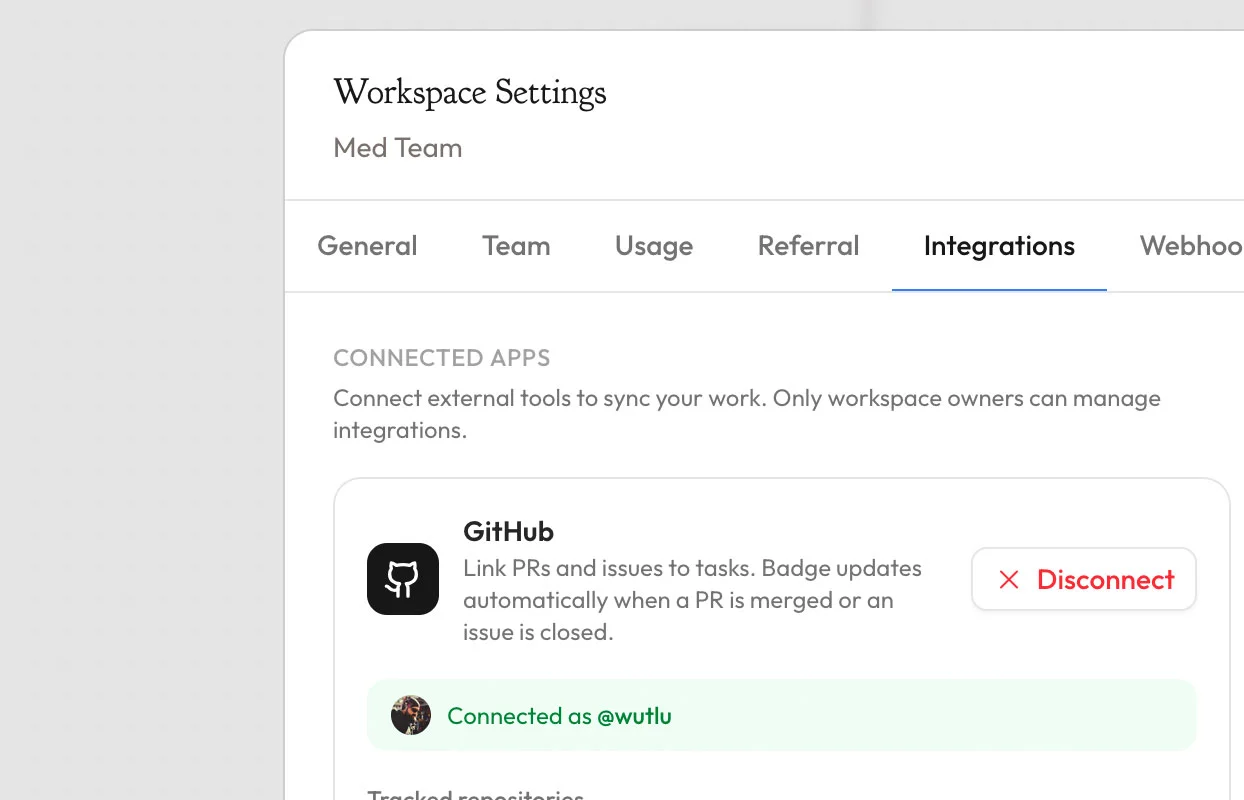Click the active Integrations tab

(x=999, y=246)
